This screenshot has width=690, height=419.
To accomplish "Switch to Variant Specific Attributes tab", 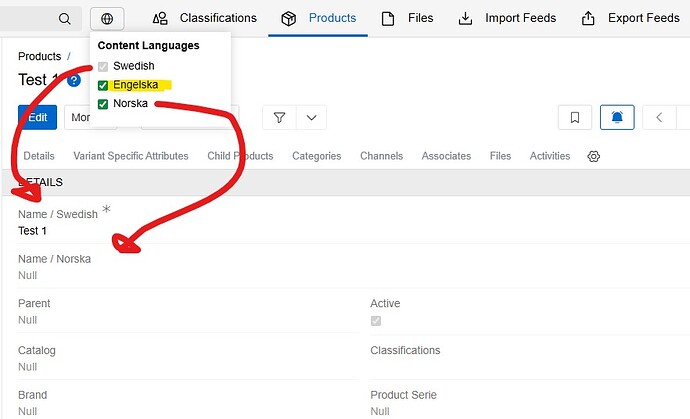I will pyautogui.click(x=131, y=156).
